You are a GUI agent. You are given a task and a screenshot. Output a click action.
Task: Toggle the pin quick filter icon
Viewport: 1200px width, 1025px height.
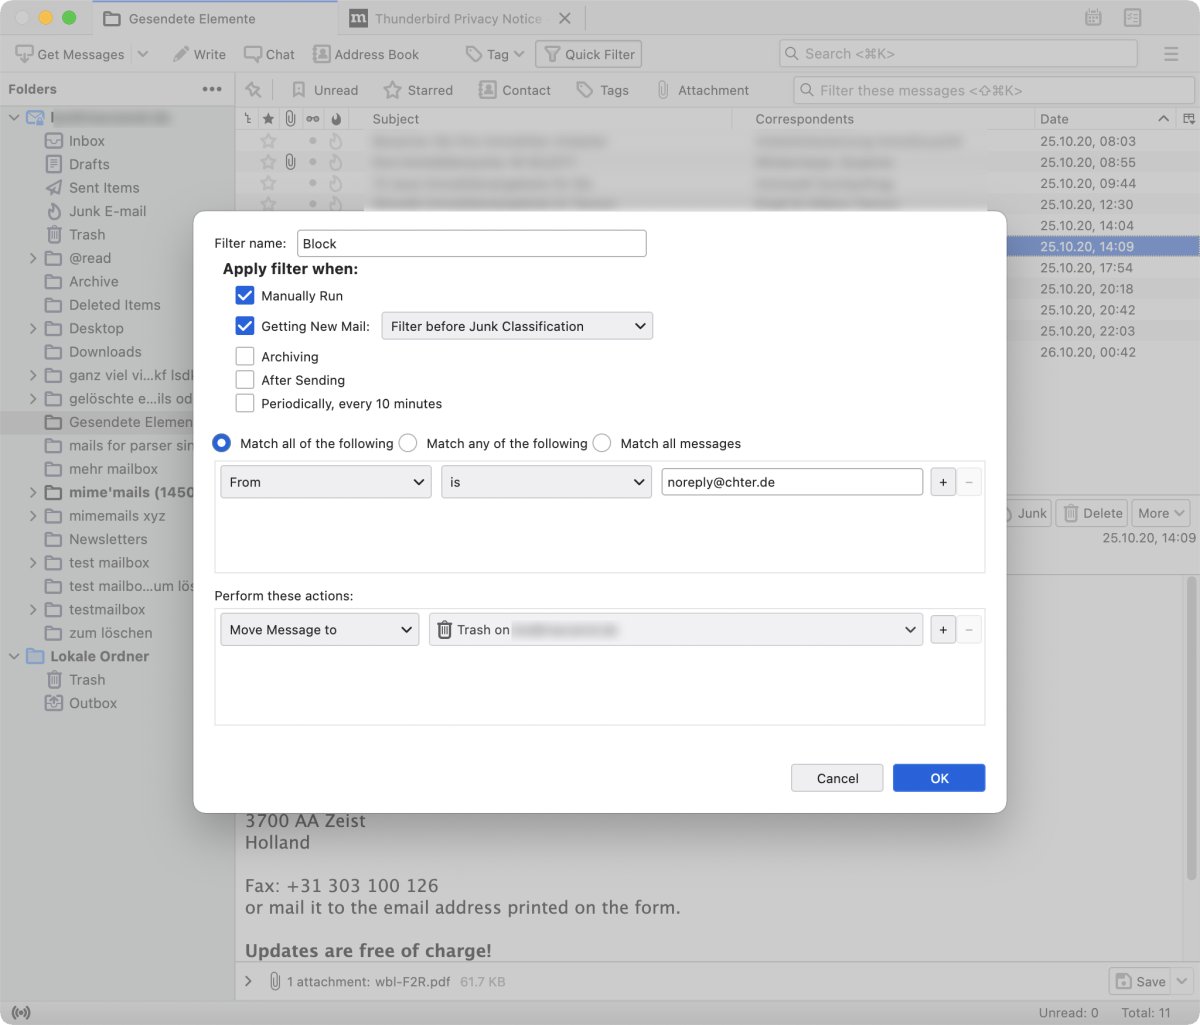253,90
